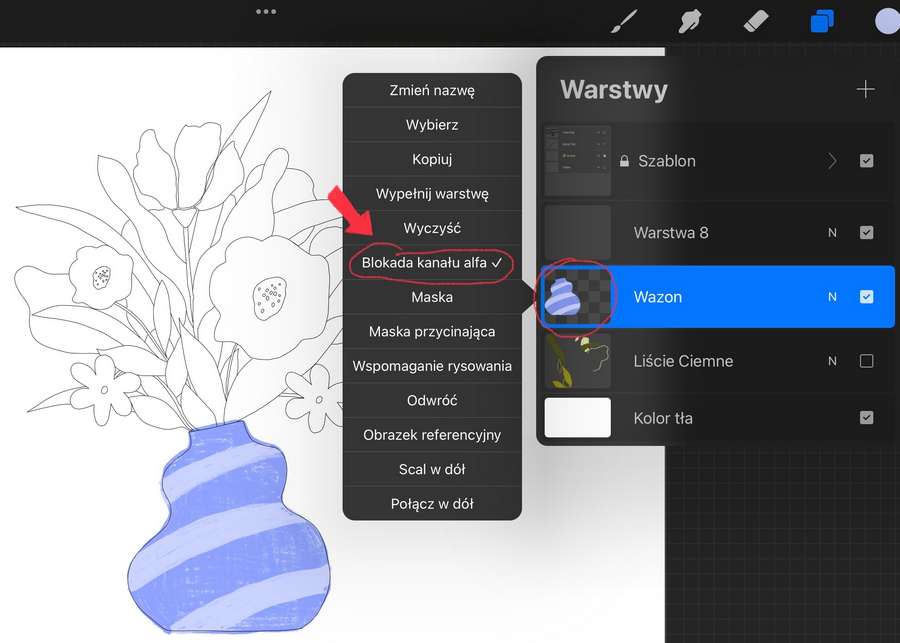The width and height of the screenshot is (900, 643).
Task: Tap the Szablon group name
Action: 667,161
